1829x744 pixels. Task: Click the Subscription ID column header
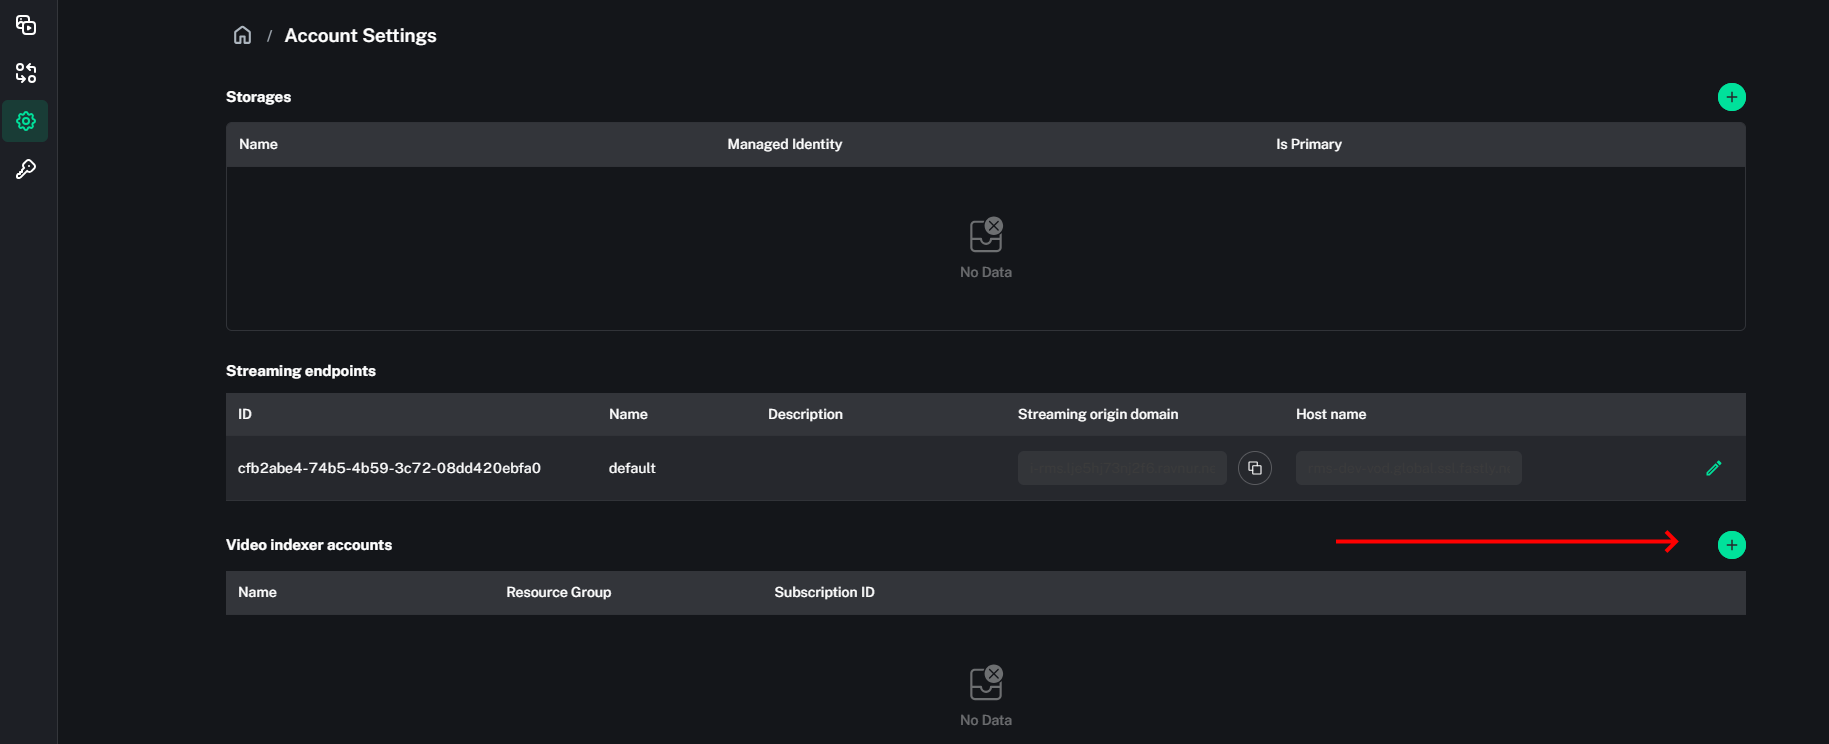[824, 592]
